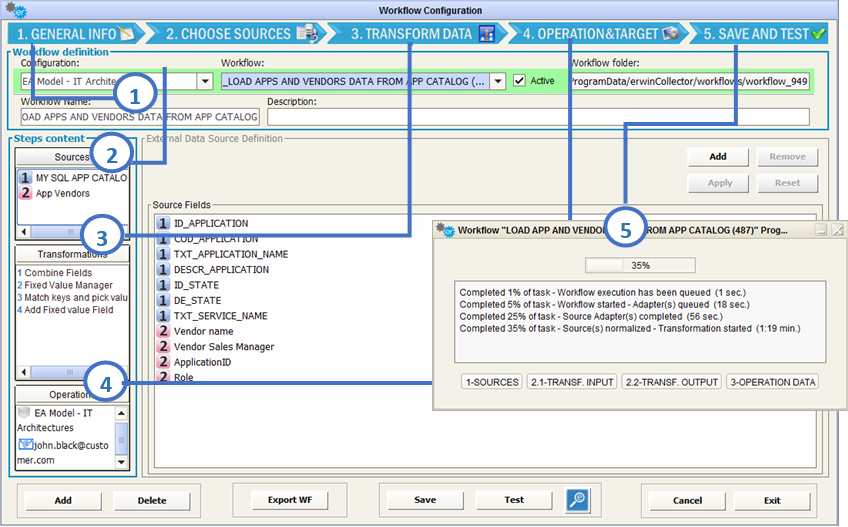Open the Configuration dropdown arrow
The image size is (848, 527).
[x=205, y=82]
